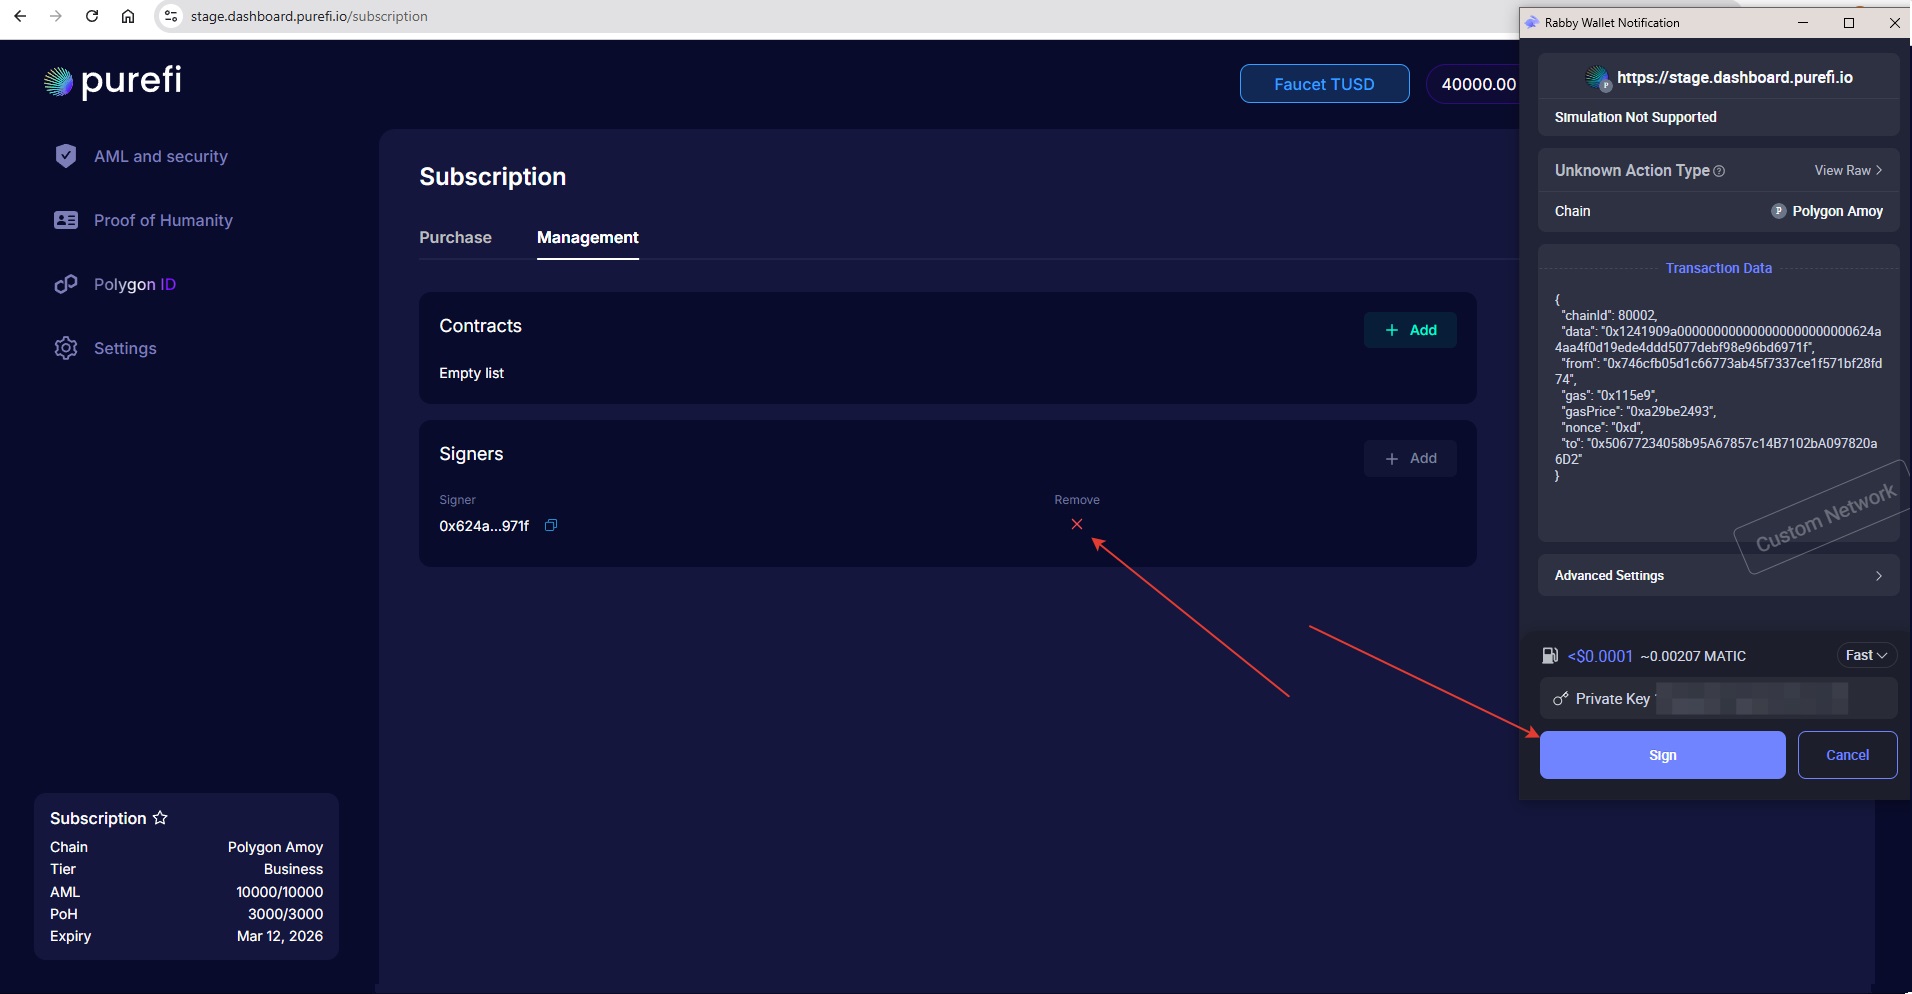Click the purefi logo
This screenshot has height=994, width=1912.
pyautogui.click(x=113, y=81)
